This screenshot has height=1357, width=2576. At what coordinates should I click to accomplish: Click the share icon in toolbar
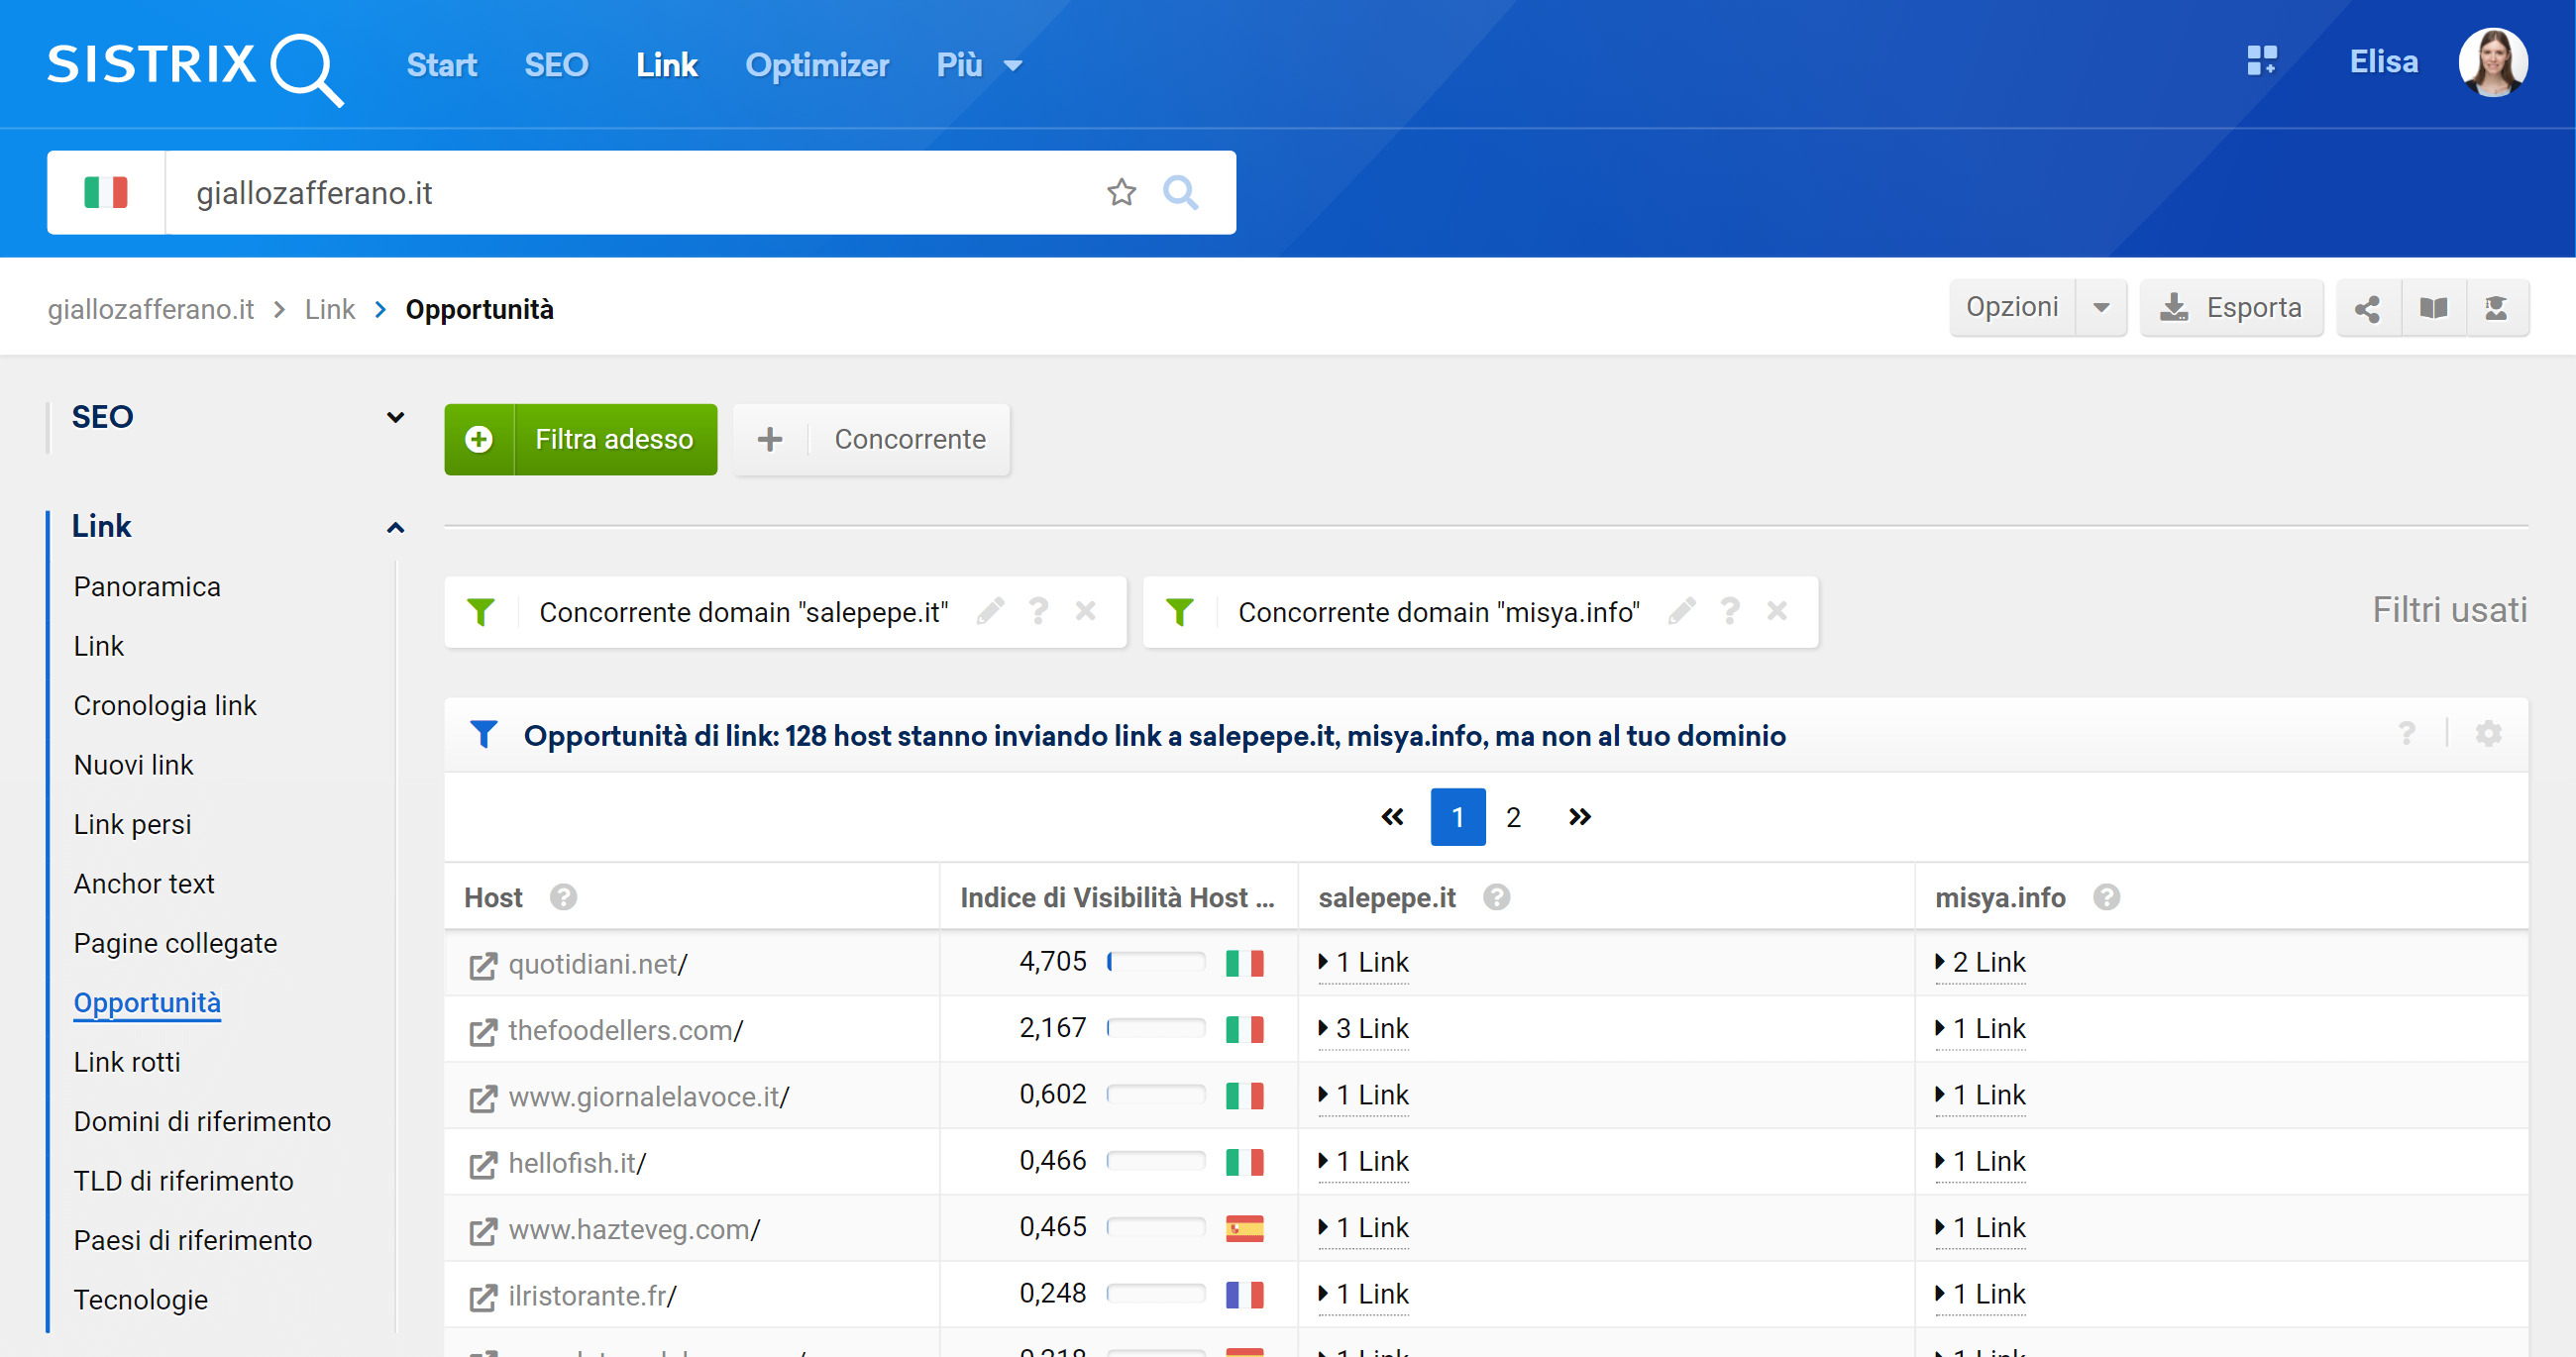[x=2366, y=308]
